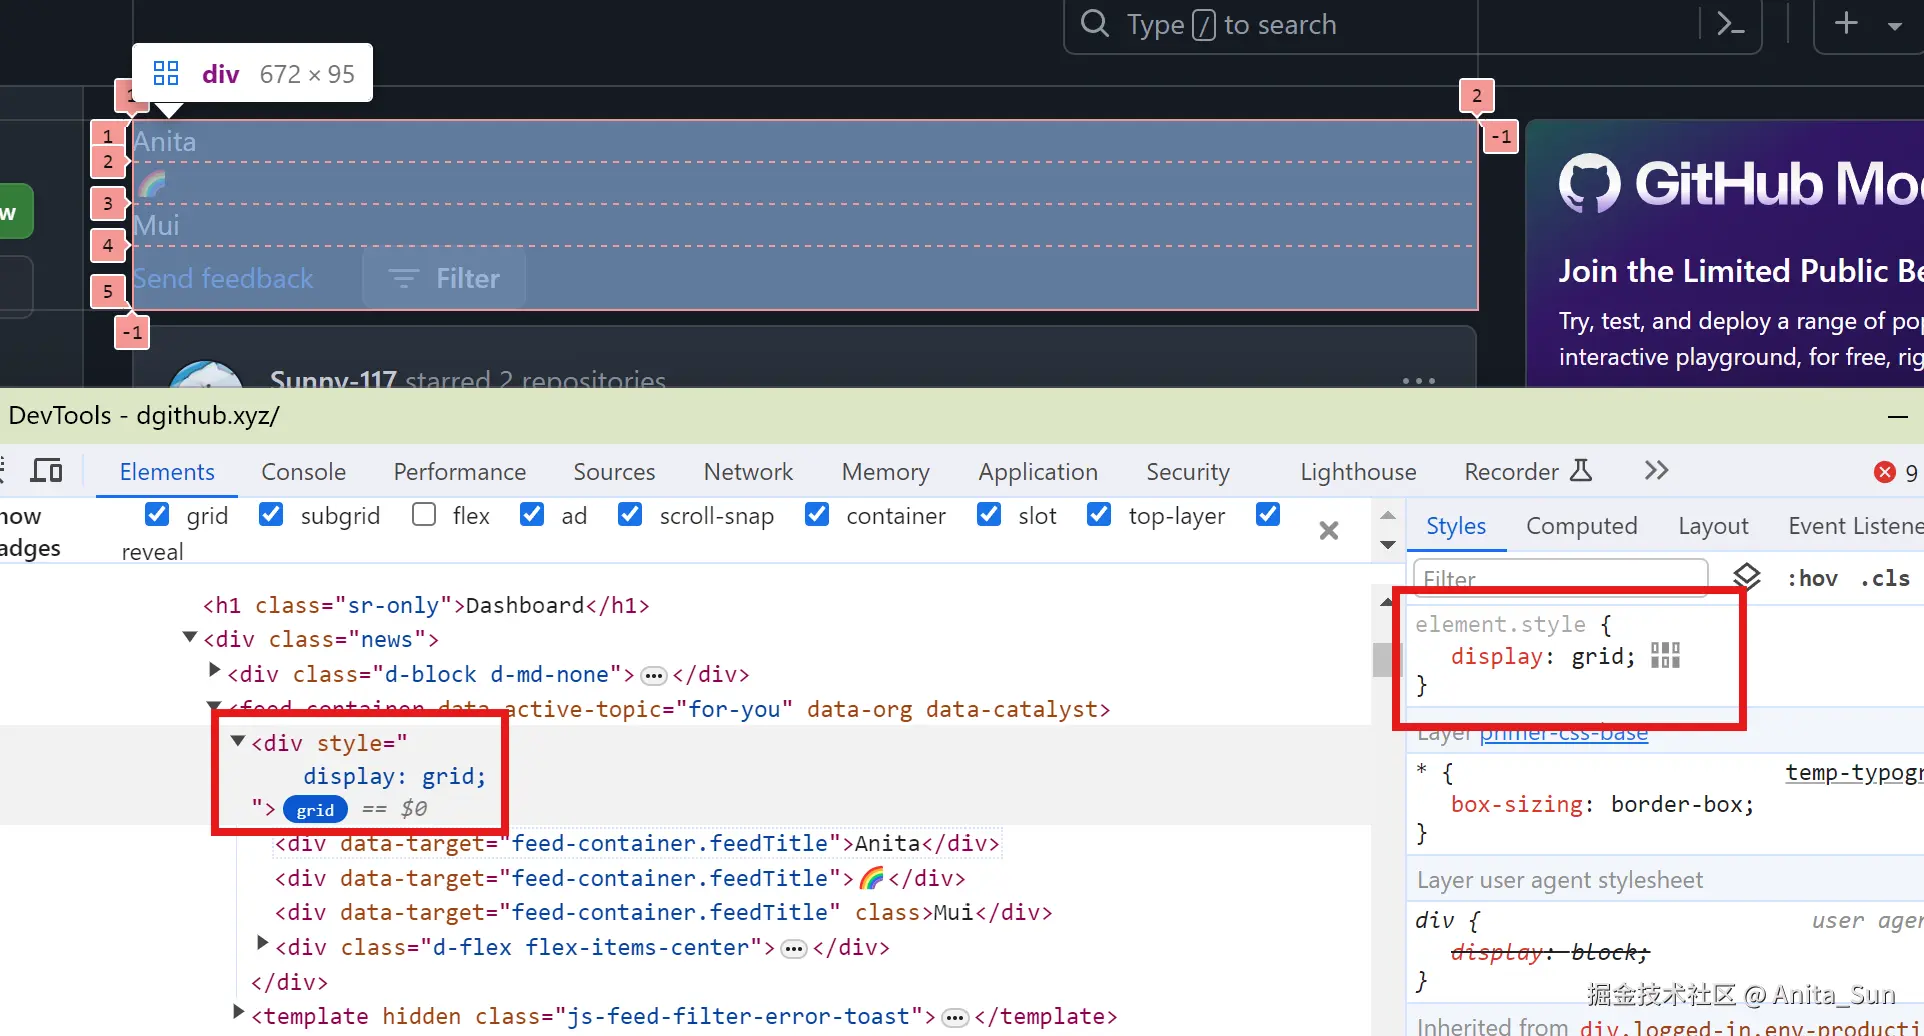Open the Recorder tab

1528,472
